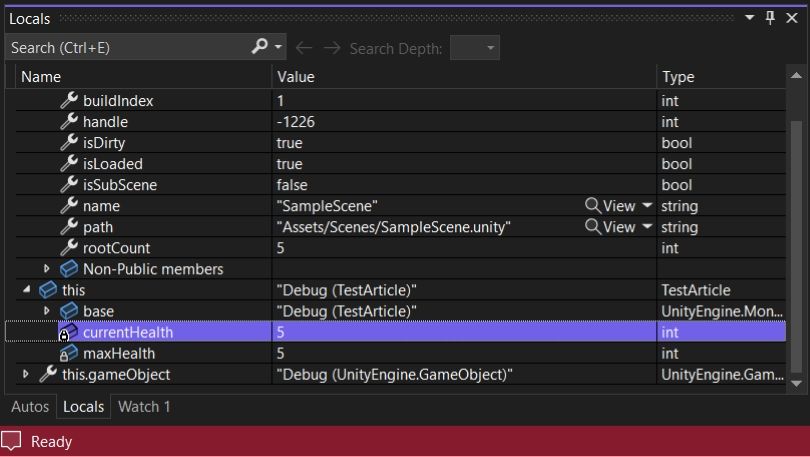Click the search magnifier icon in Locals
810x457 pixels.
pyautogui.click(x=259, y=46)
